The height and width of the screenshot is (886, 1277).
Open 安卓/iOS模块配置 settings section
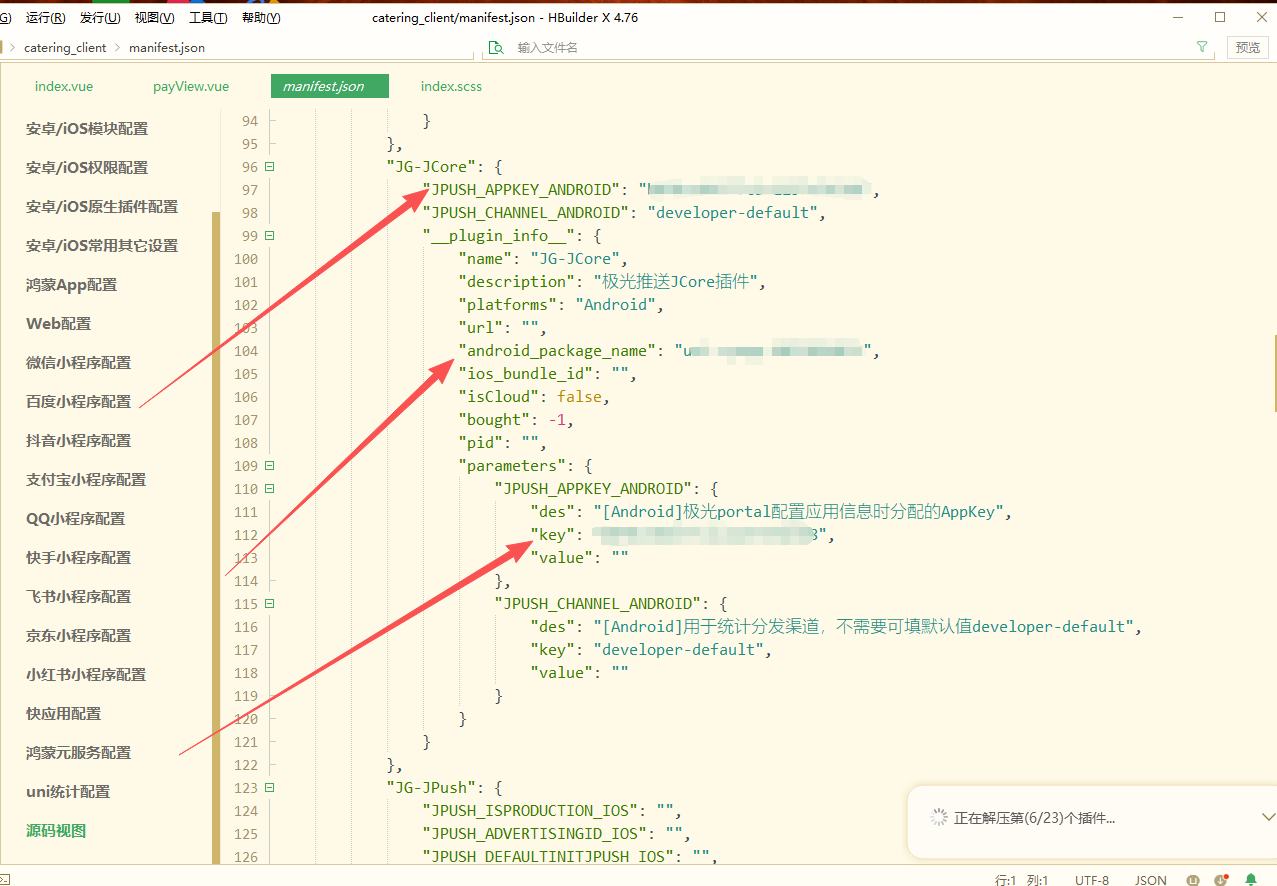tap(87, 129)
